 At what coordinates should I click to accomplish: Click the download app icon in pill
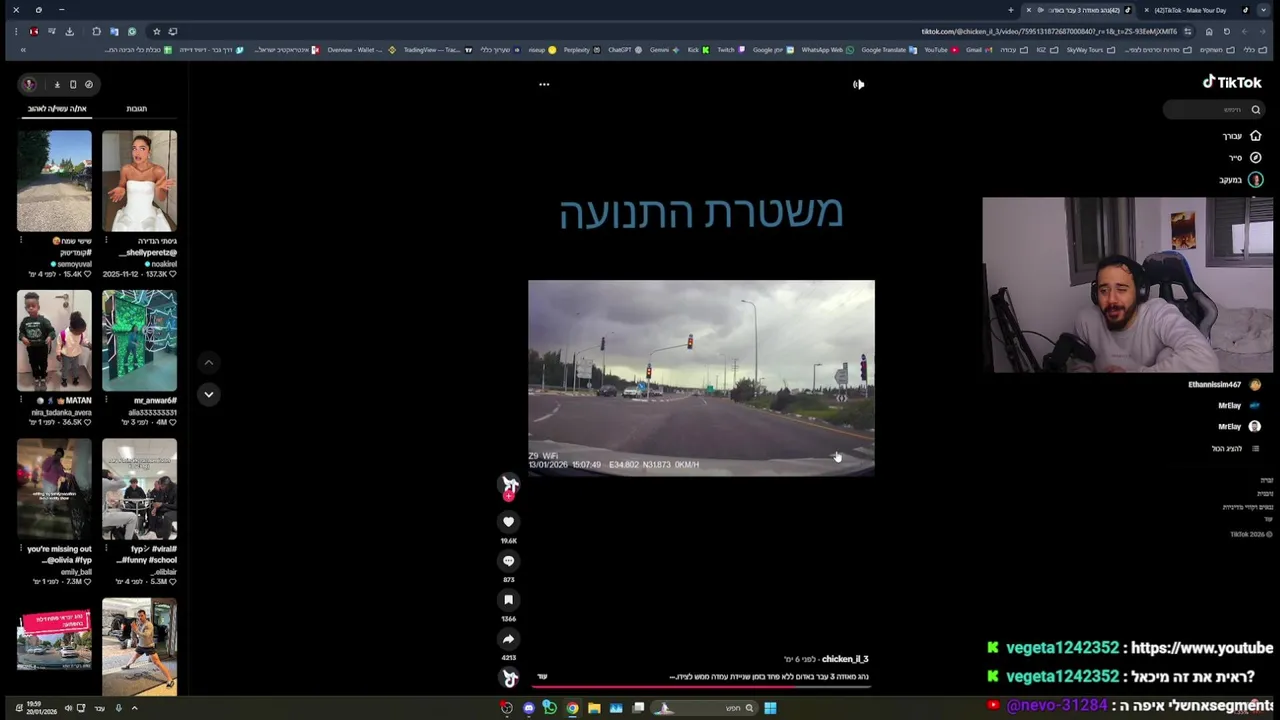pos(57,84)
